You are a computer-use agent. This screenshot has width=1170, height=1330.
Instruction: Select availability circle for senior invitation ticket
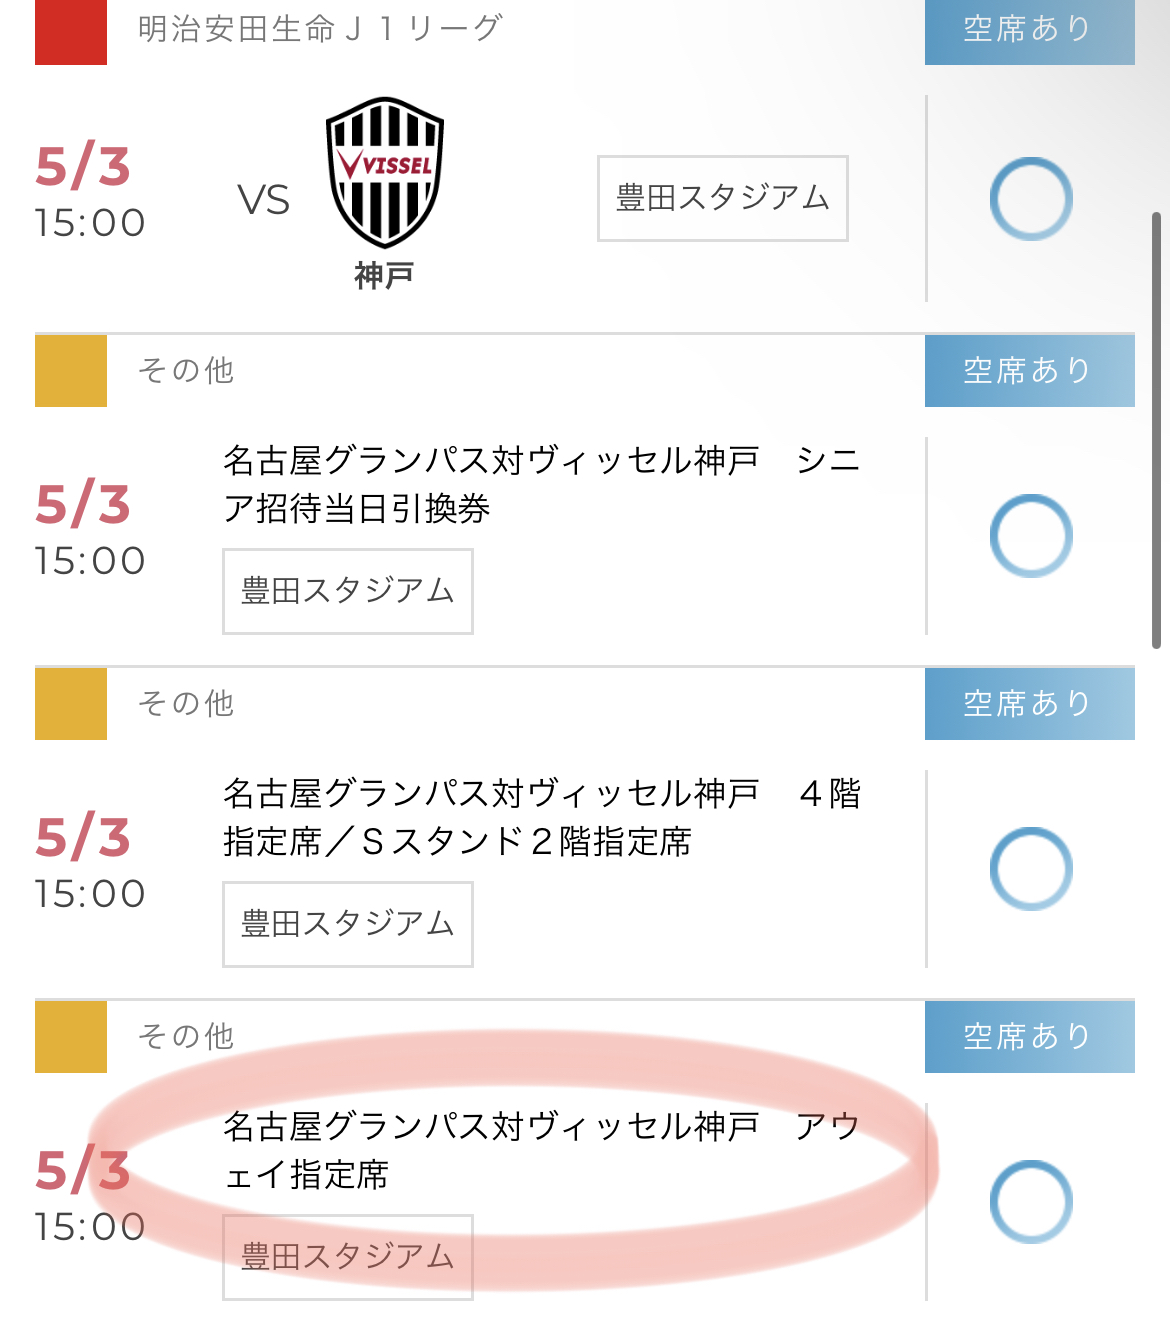pyautogui.click(x=1031, y=536)
